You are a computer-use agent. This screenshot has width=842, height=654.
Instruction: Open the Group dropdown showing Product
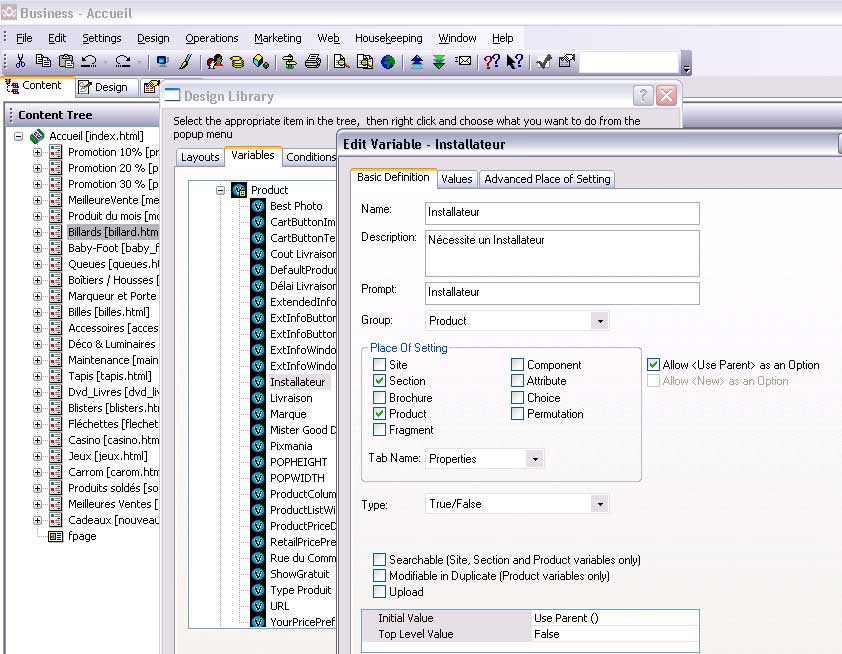(x=598, y=321)
